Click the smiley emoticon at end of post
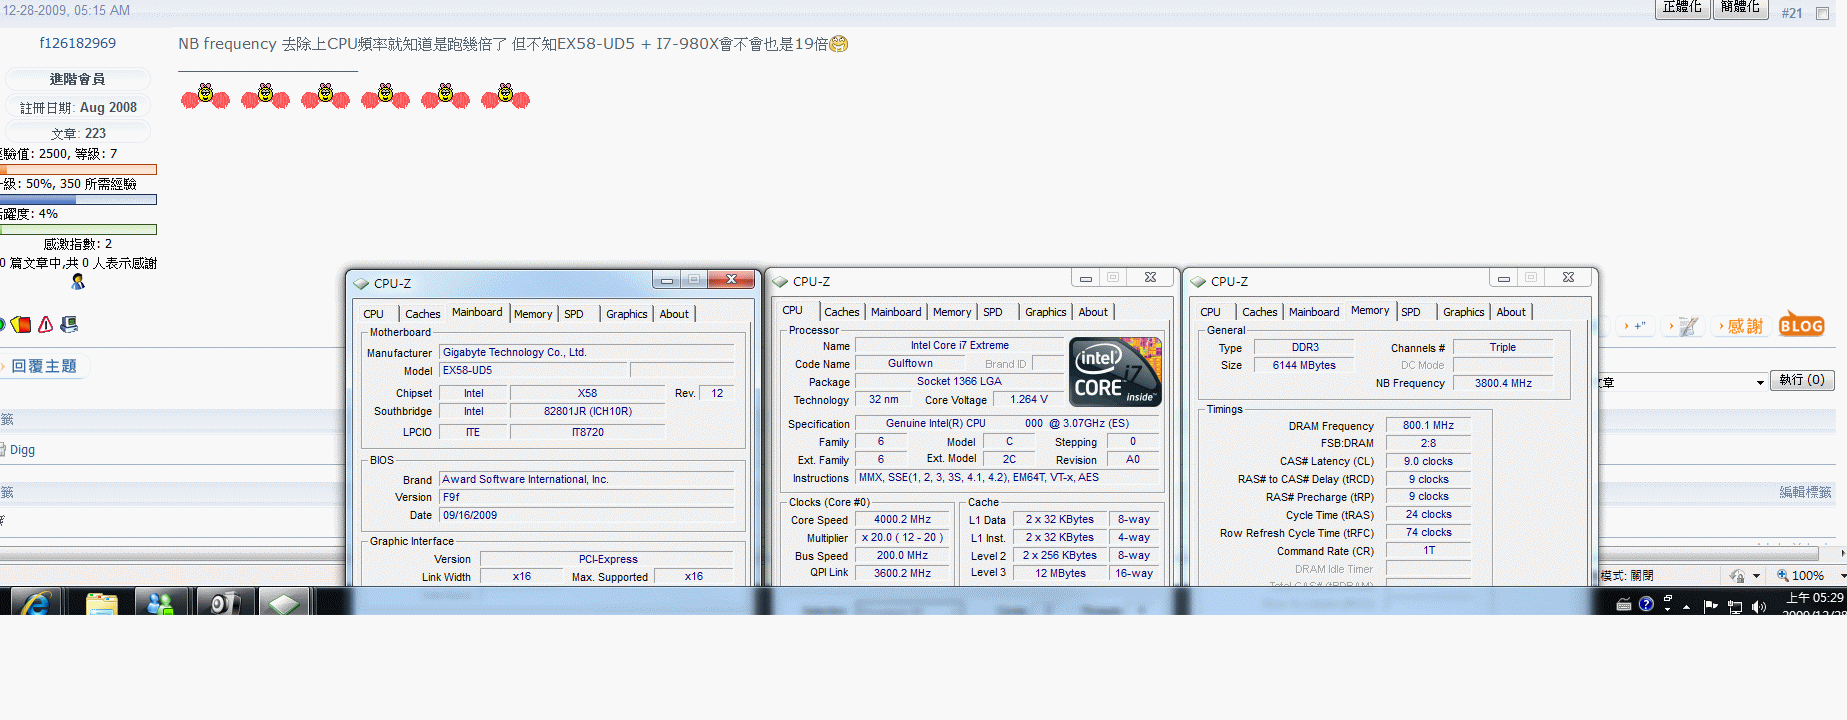Viewport: 1847px width, 720px height. (x=839, y=44)
